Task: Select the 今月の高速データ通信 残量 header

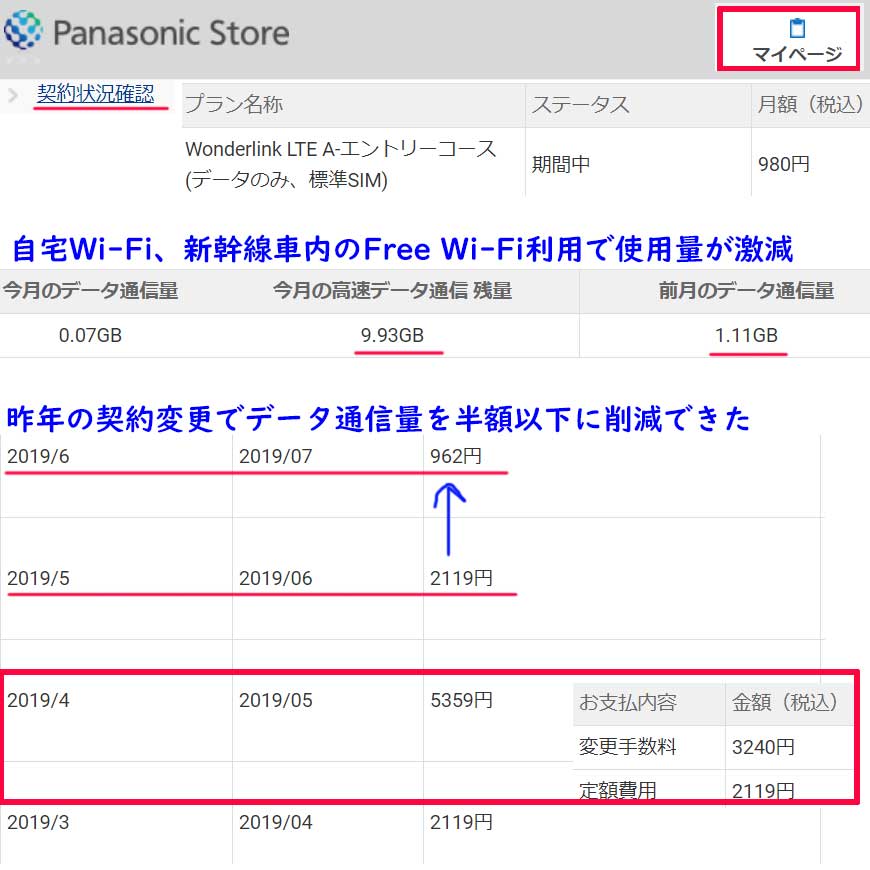Action: [x=392, y=291]
